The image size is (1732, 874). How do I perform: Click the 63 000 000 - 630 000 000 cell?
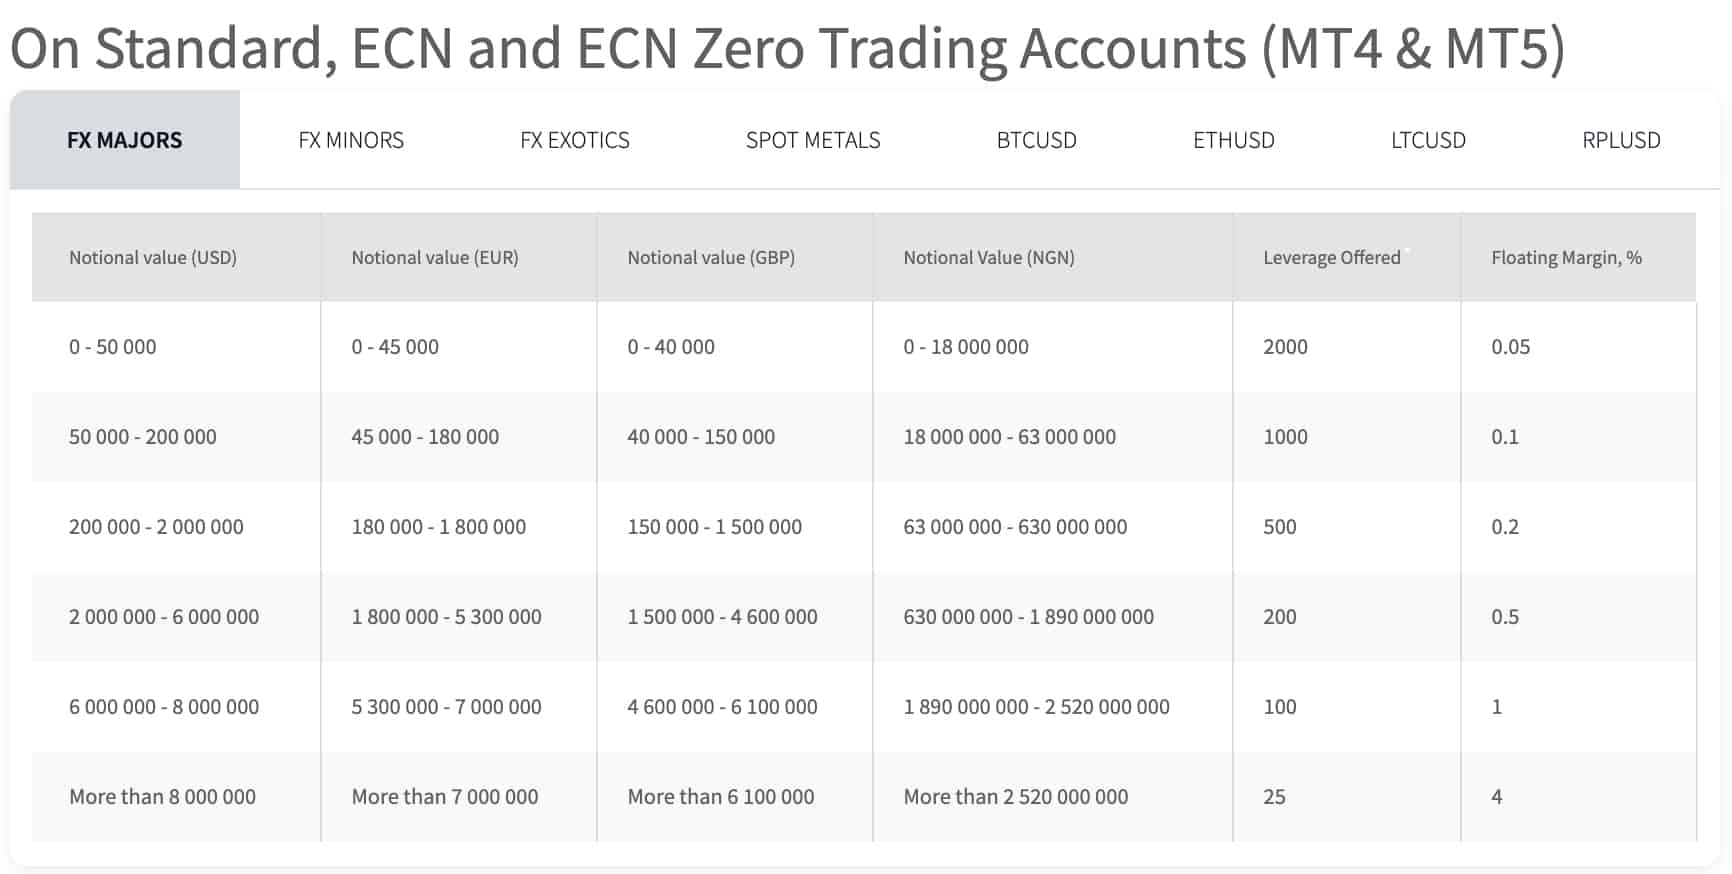[x=1053, y=527]
